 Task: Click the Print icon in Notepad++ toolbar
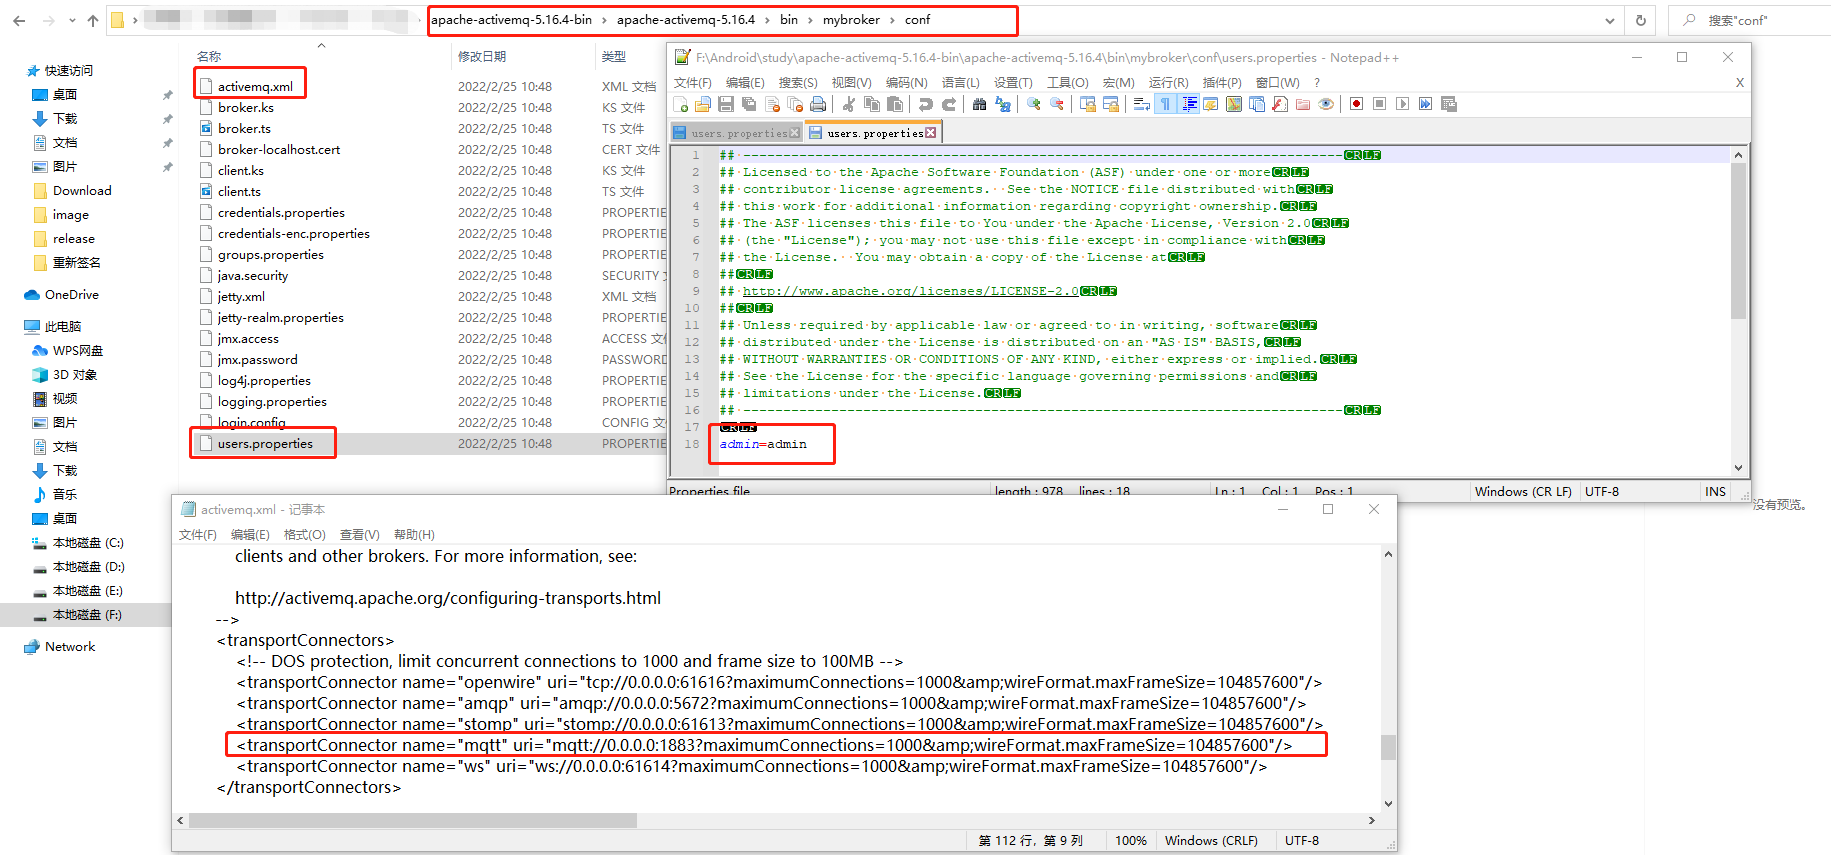pyautogui.click(x=818, y=104)
